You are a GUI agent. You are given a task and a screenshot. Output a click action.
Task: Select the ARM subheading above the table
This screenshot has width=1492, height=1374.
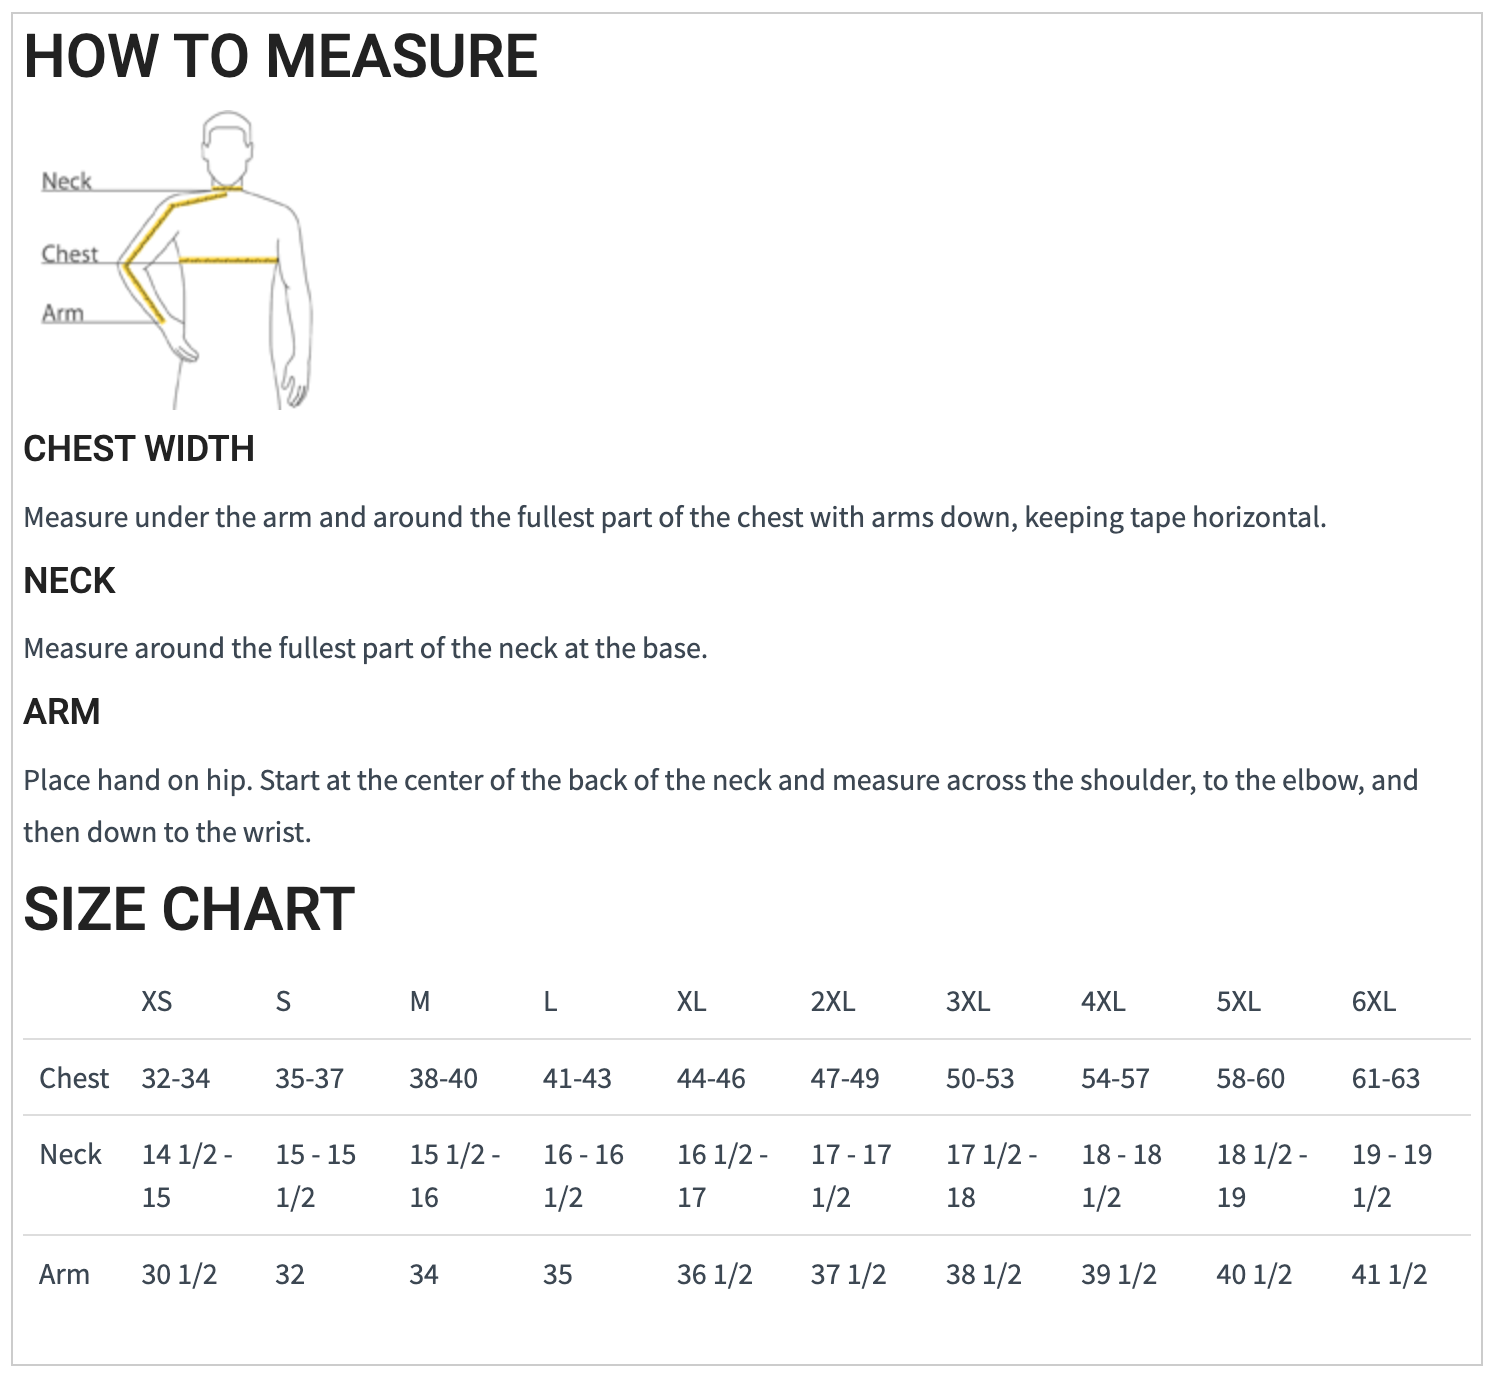[62, 712]
